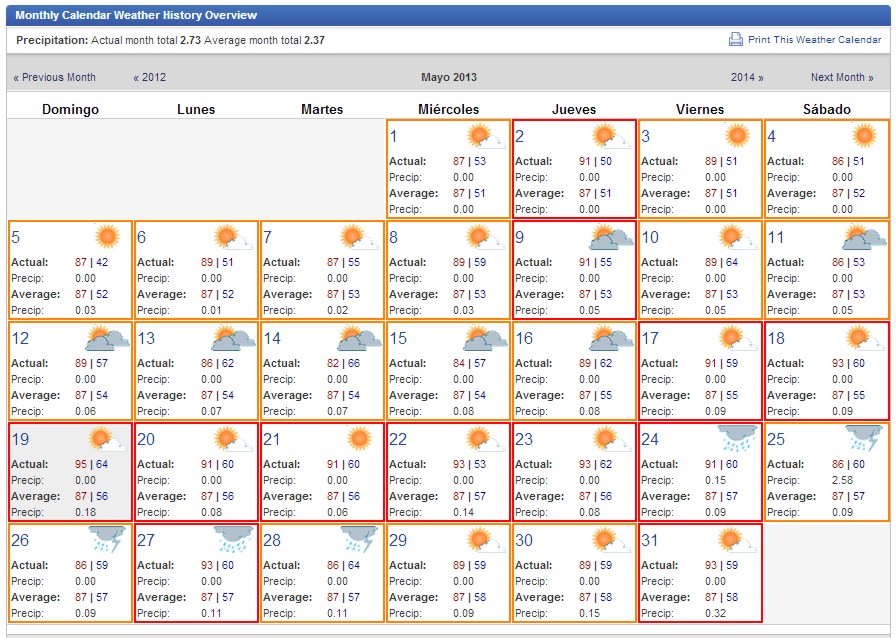The width and height of the screenshot is (896, 638).
Task: Open day 6 date number
Action: [x=142, y=237]
